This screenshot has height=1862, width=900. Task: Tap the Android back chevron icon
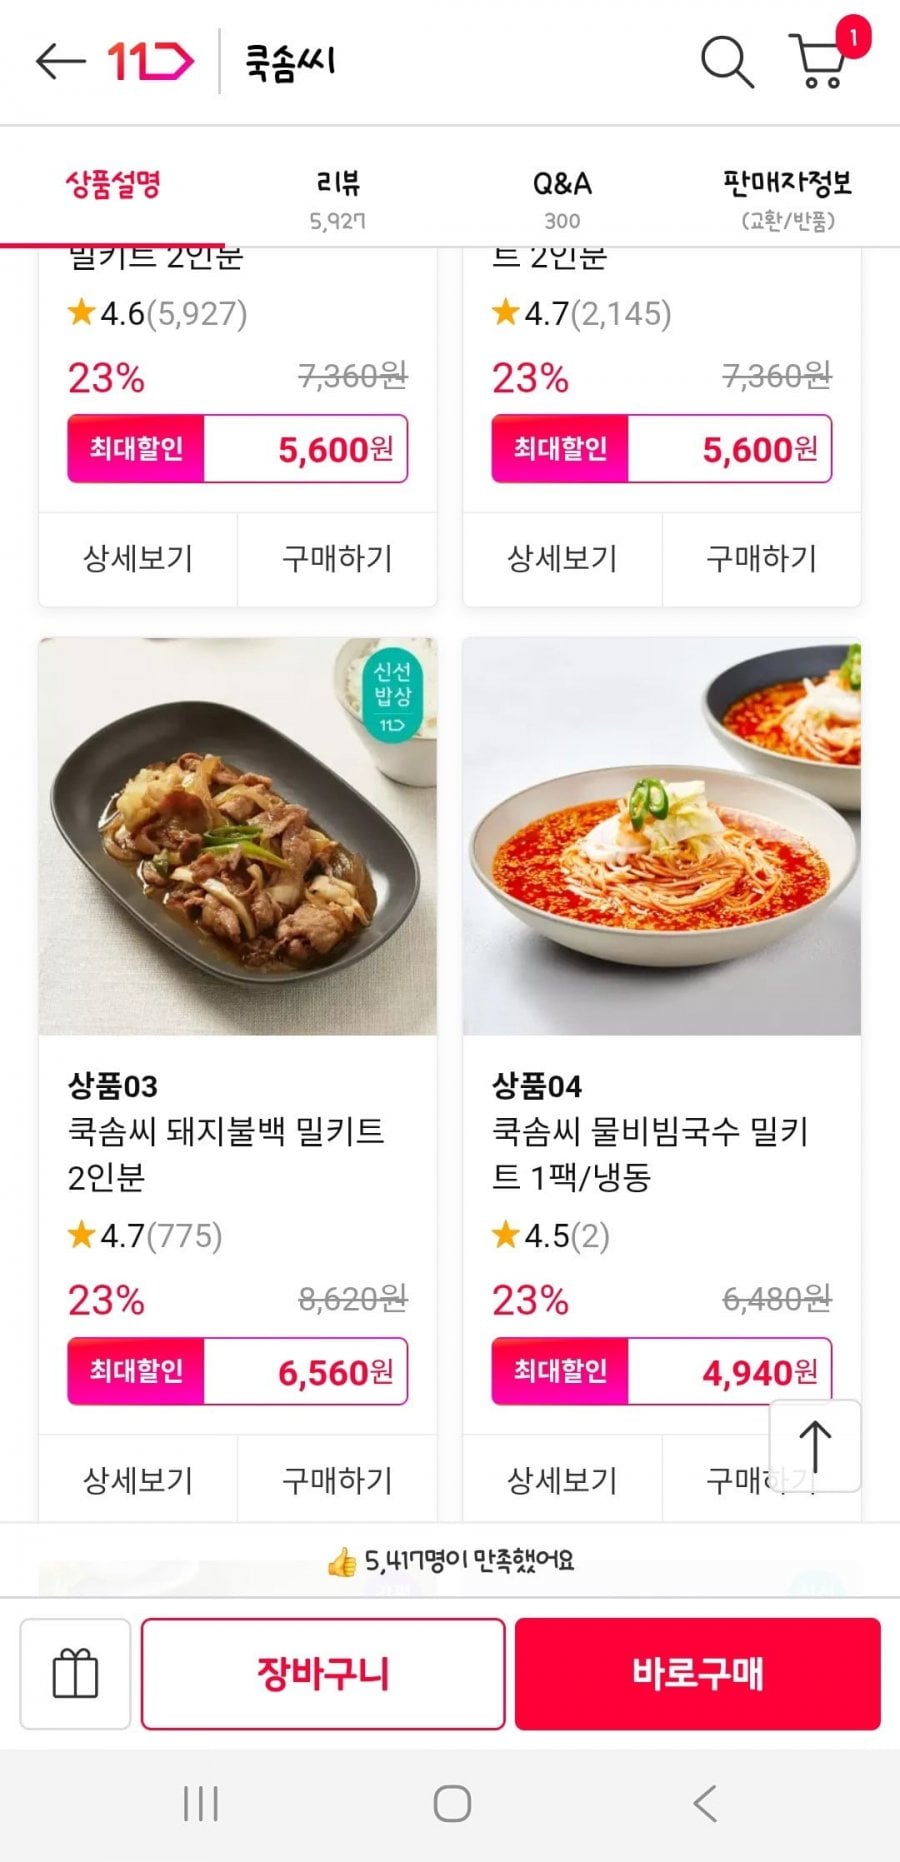tap(705, 1804)
